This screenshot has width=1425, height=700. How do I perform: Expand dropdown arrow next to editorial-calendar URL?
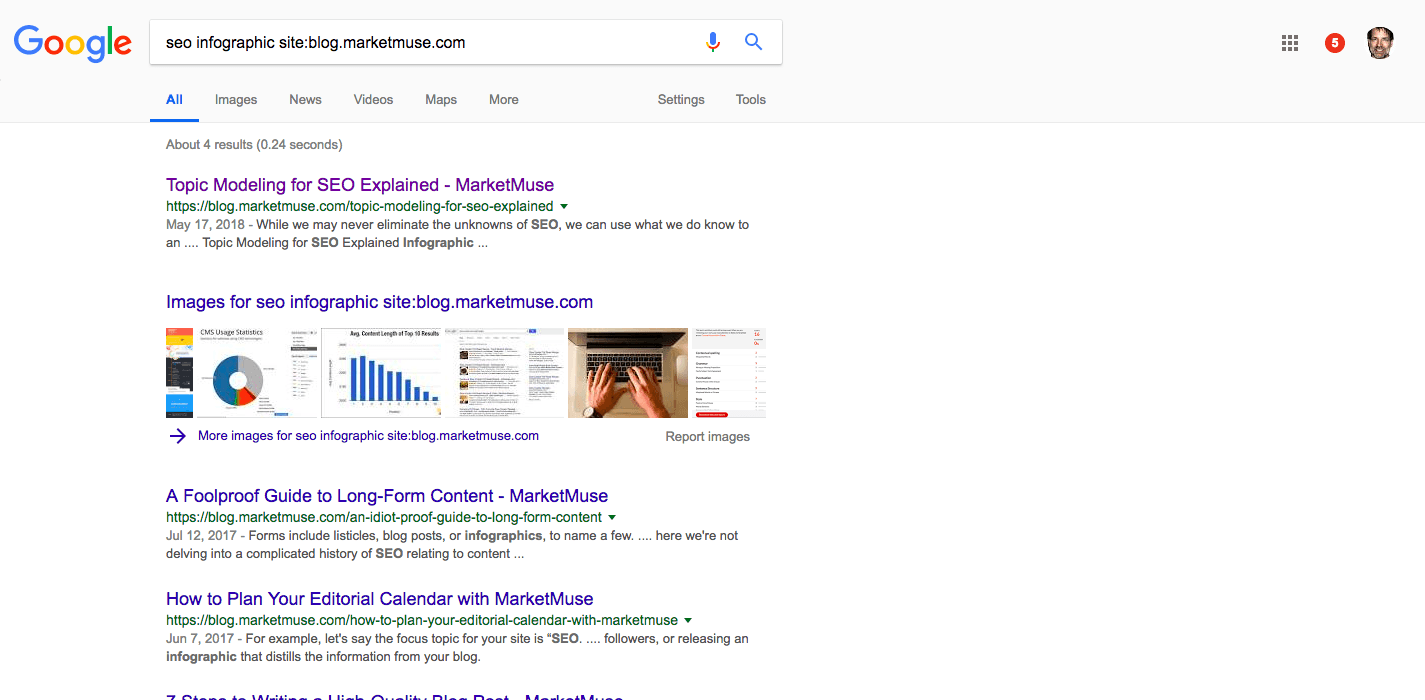click(x=688, y=621)
